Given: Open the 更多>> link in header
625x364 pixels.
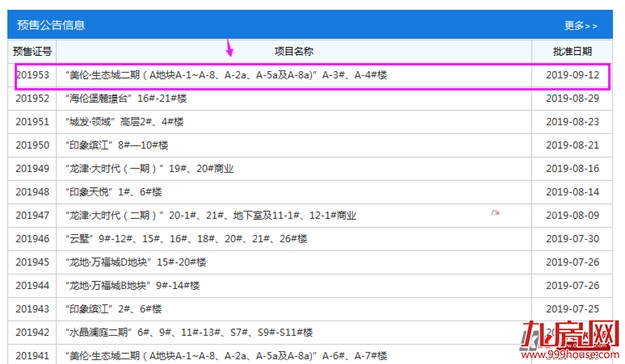Looking at the screenshot, I should tap(580, 26).
